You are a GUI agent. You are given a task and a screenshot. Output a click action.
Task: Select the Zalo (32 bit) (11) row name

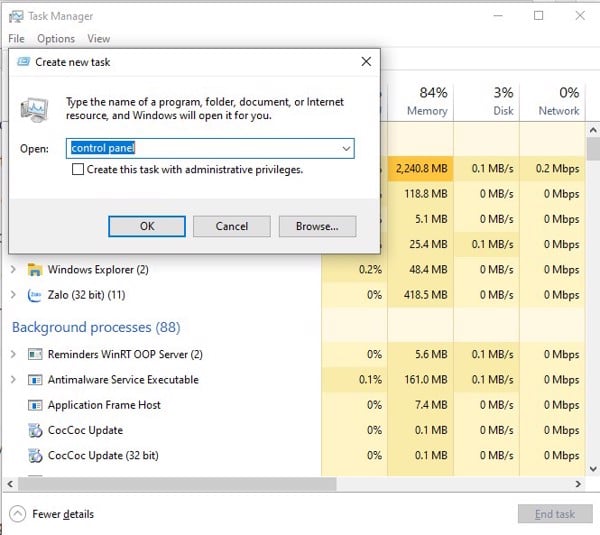(86, 295)
